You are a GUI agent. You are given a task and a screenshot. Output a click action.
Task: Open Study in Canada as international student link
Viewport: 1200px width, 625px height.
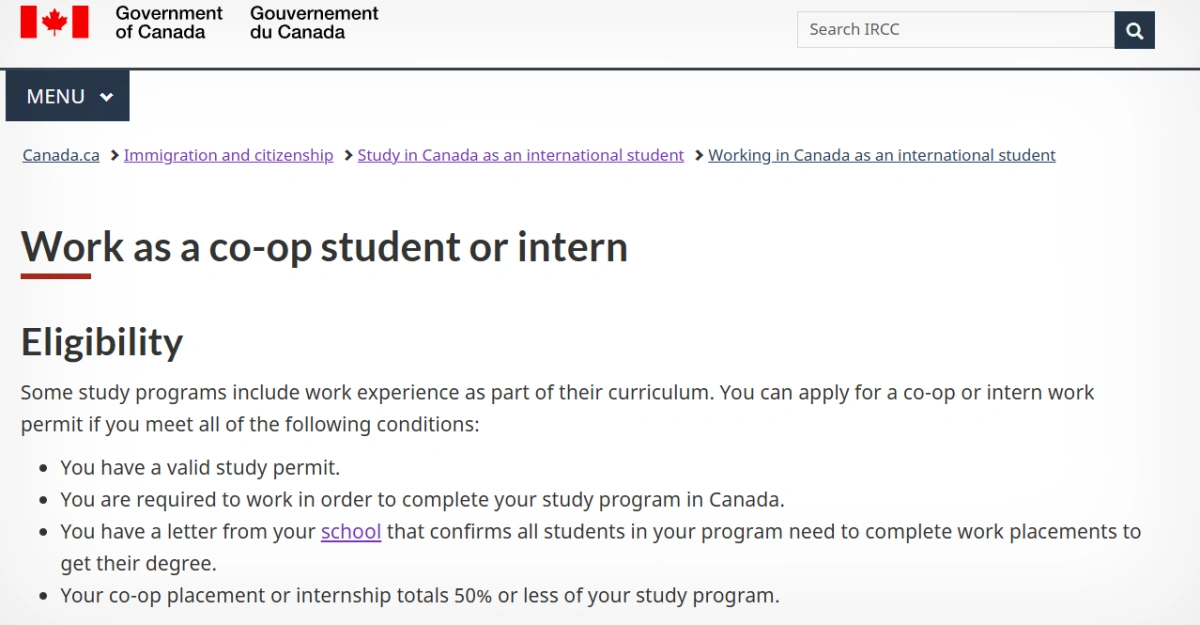tap(521, 155)
